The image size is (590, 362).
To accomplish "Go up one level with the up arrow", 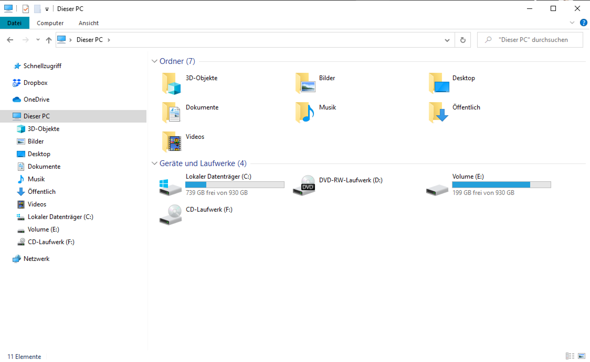I will pos(49,40).
